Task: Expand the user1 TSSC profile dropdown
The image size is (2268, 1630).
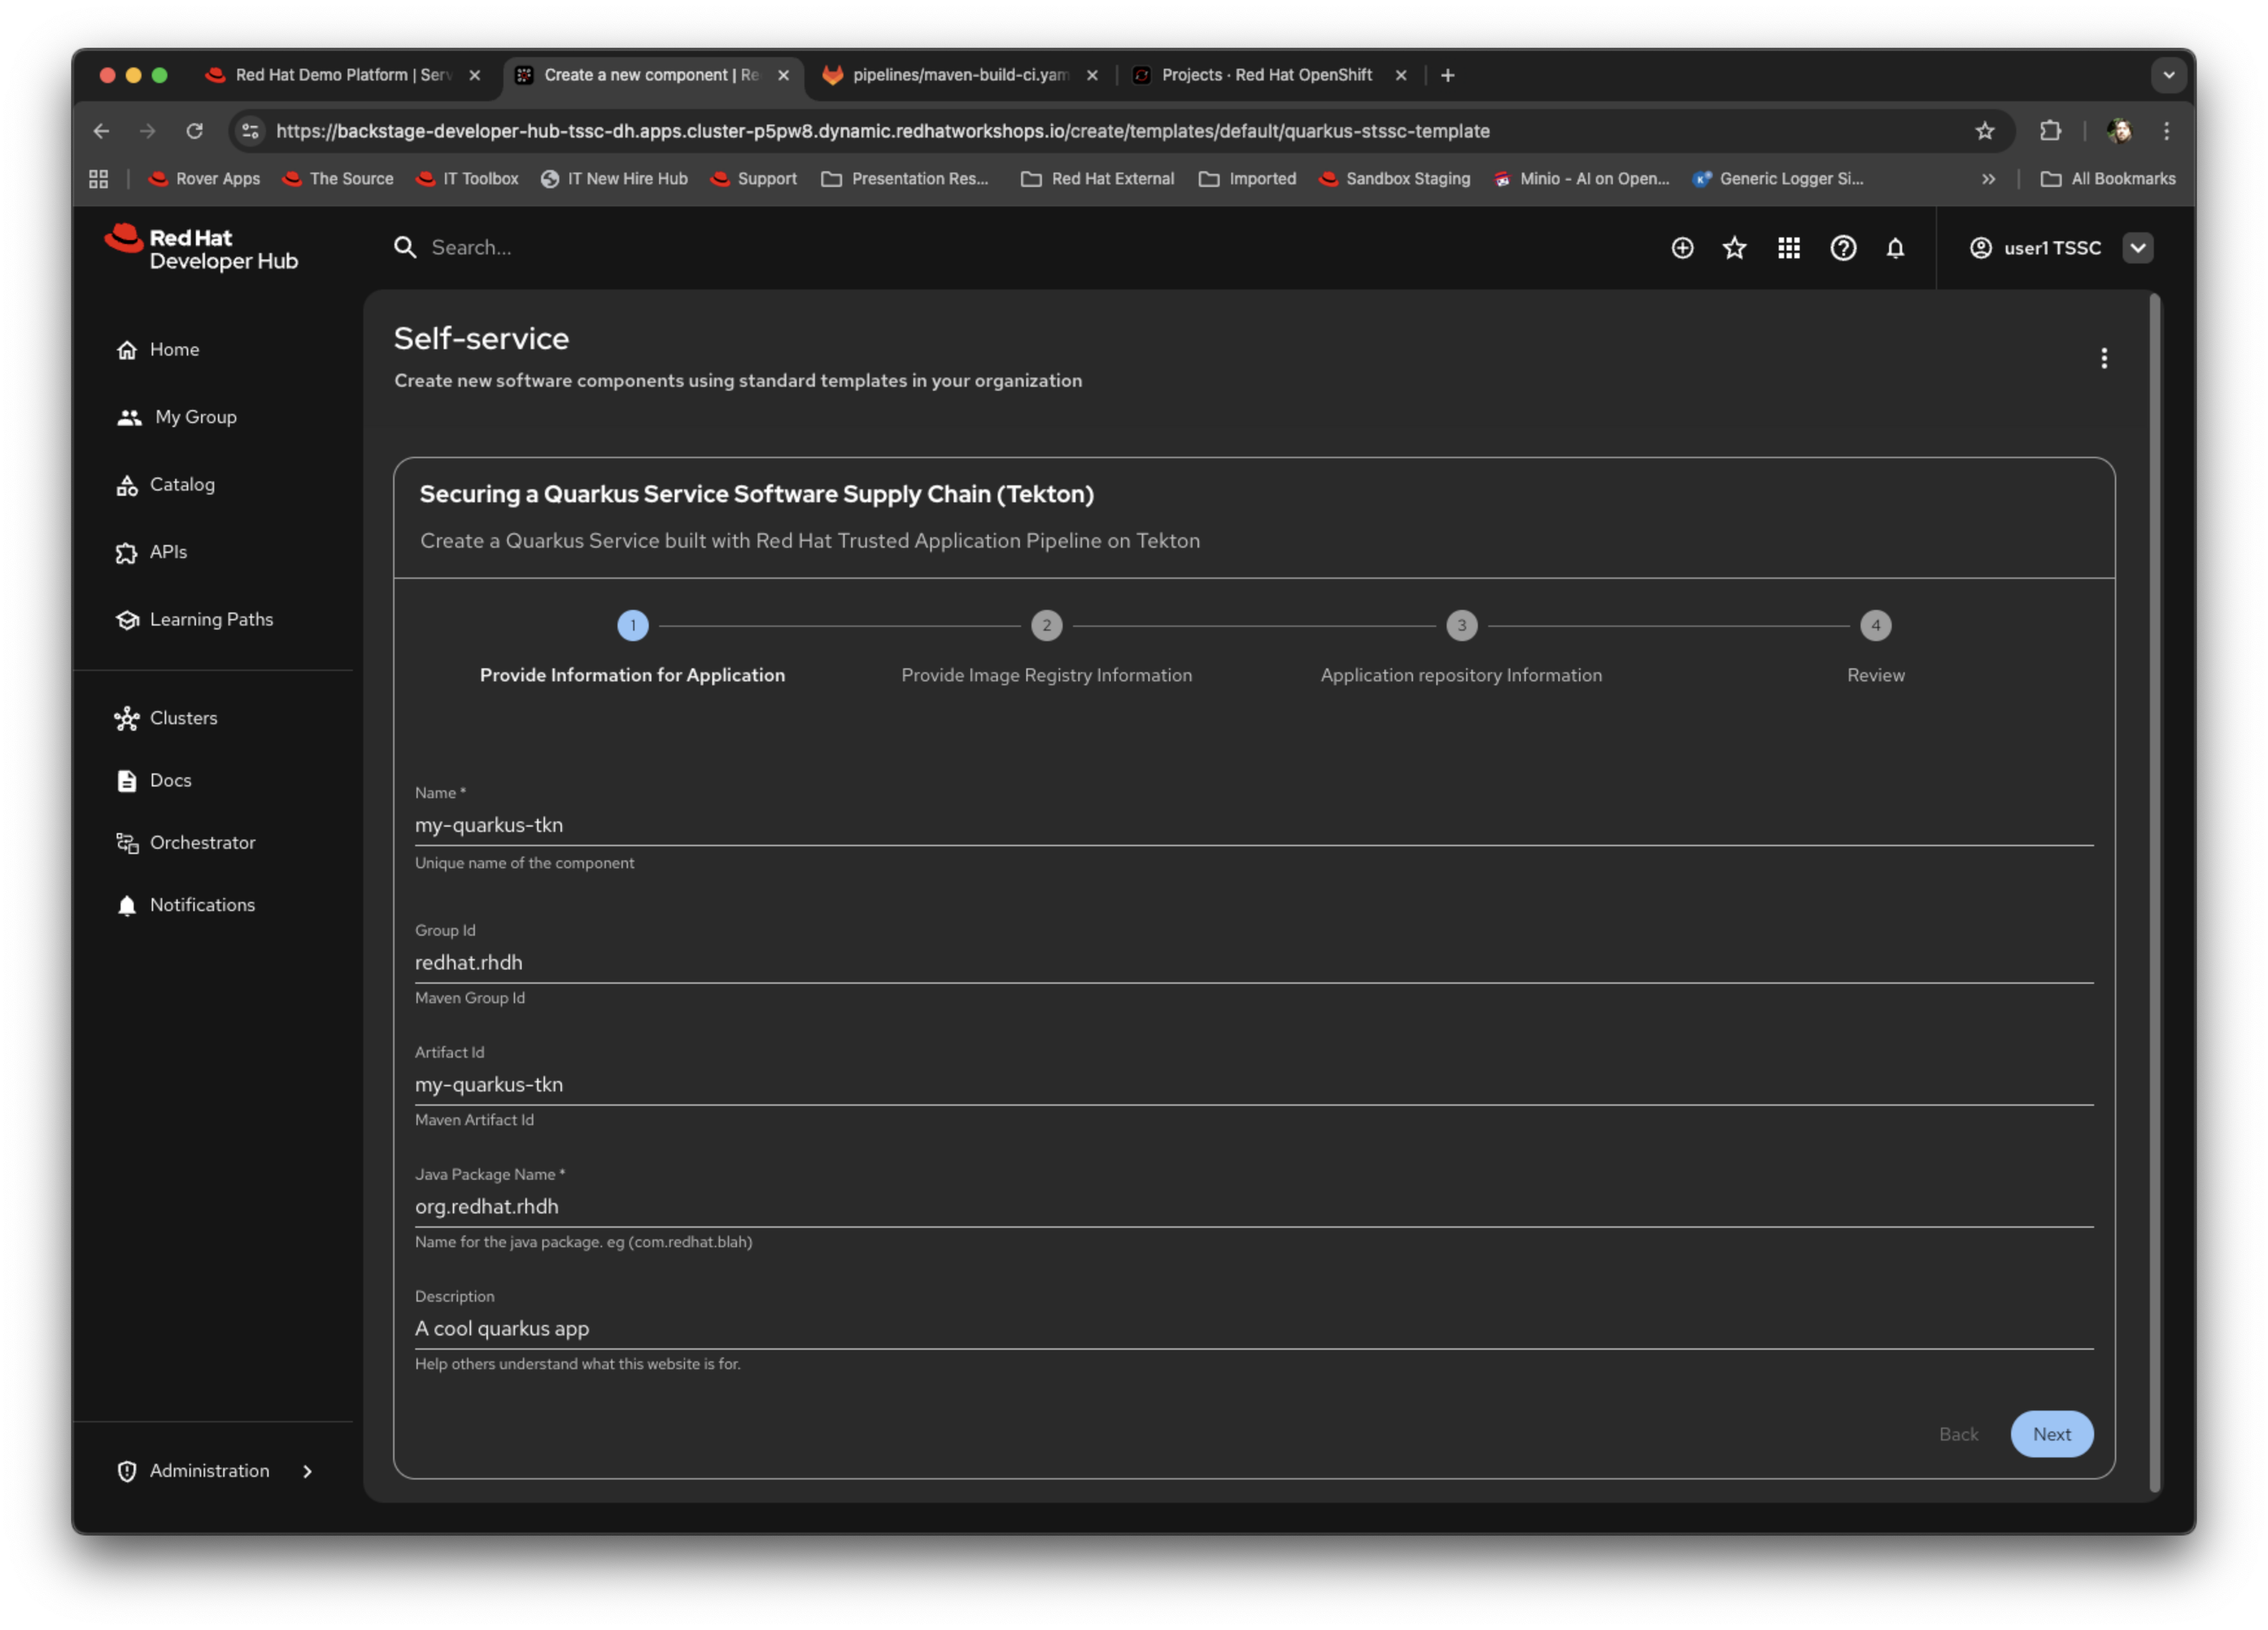Action: [x=2137, y=248]
